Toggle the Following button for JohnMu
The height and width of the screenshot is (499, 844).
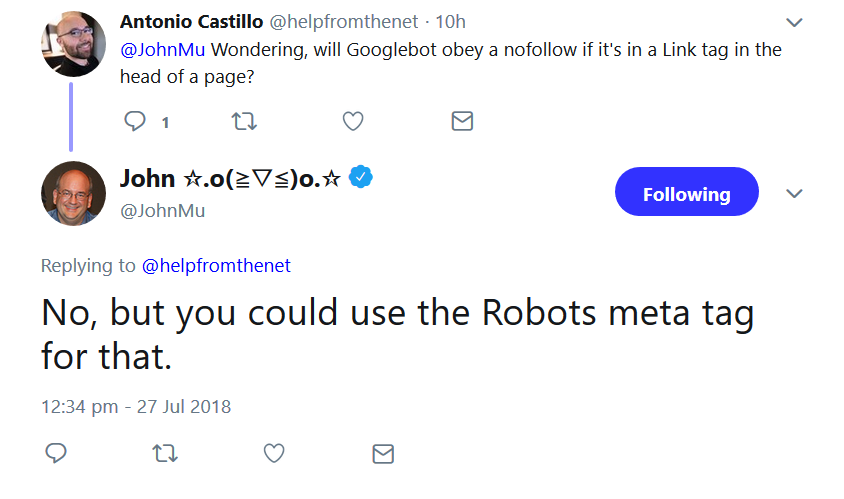(x=686, y=193)
